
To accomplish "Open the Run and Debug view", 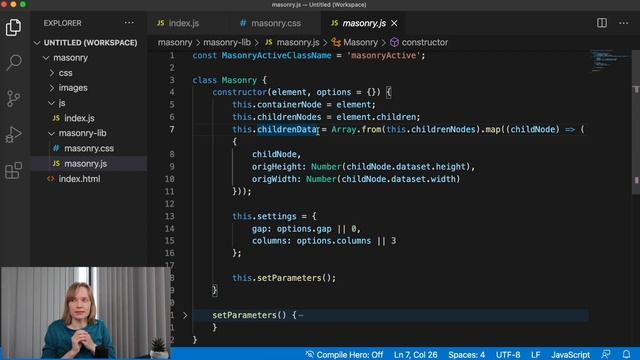I will pos(13,134).
